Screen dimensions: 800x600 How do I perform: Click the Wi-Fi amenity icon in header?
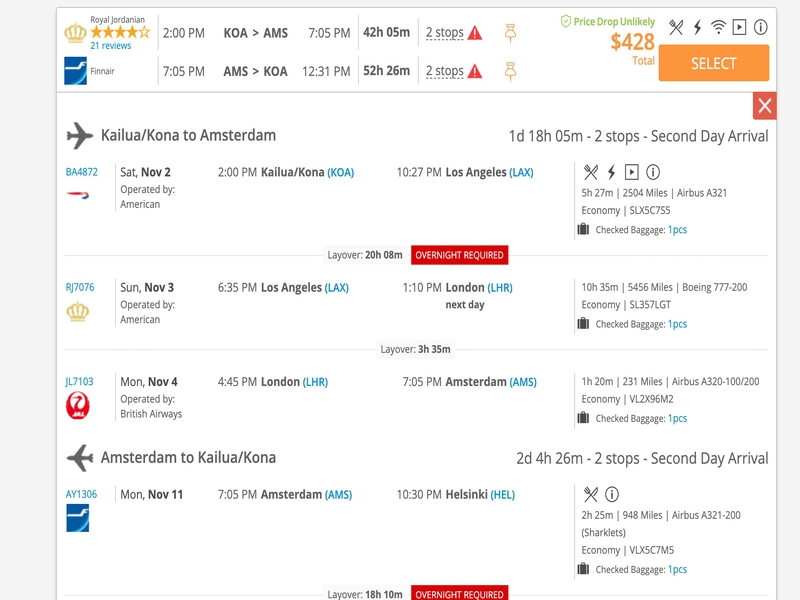click(718, 27)
